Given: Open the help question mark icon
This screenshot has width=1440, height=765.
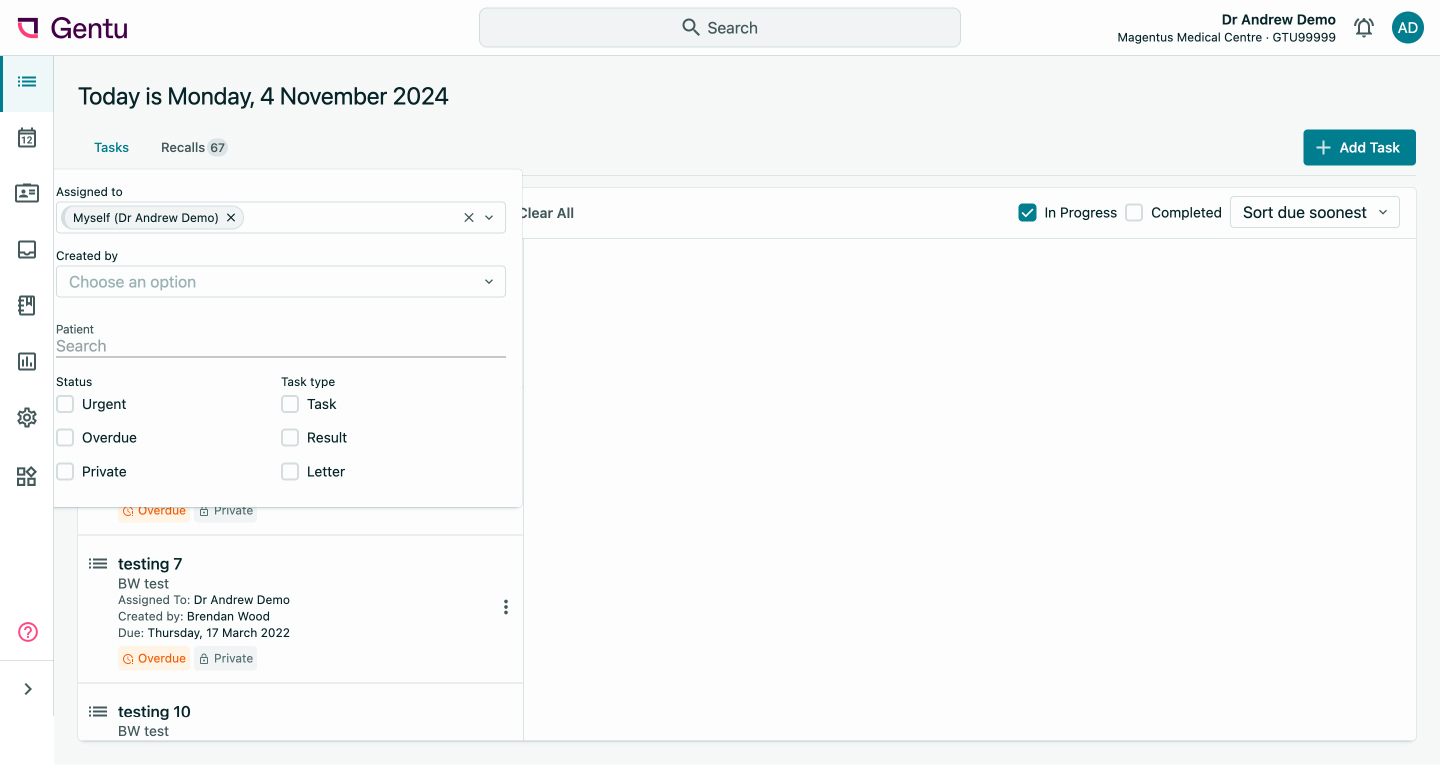Looking at the screenshot, I should 28,632.
